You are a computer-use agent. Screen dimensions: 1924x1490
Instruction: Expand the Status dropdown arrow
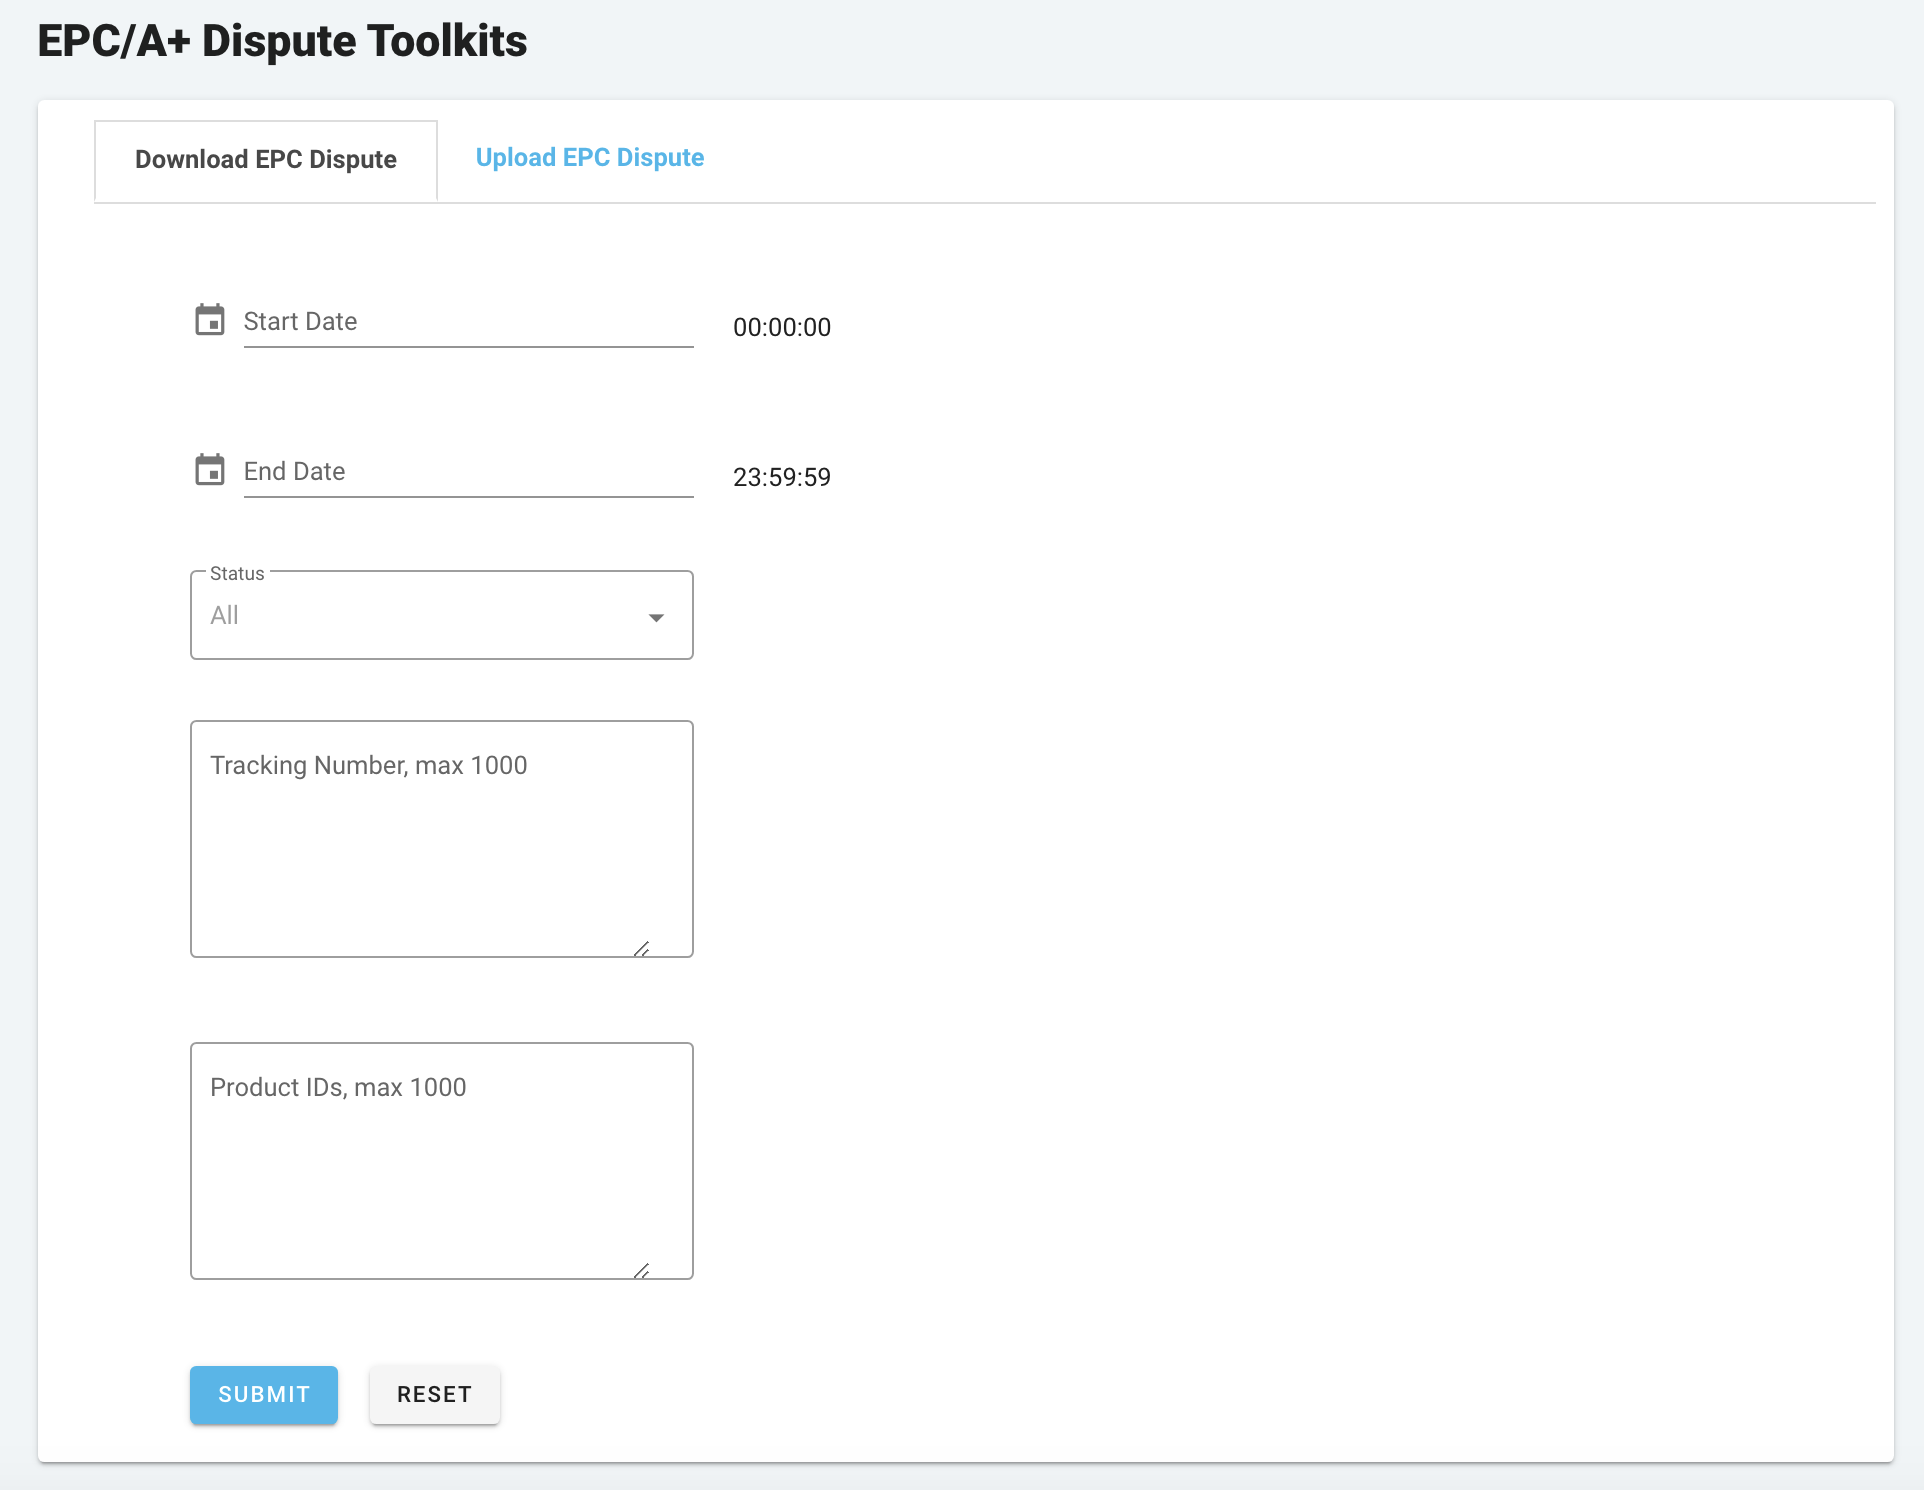point(656,617)
